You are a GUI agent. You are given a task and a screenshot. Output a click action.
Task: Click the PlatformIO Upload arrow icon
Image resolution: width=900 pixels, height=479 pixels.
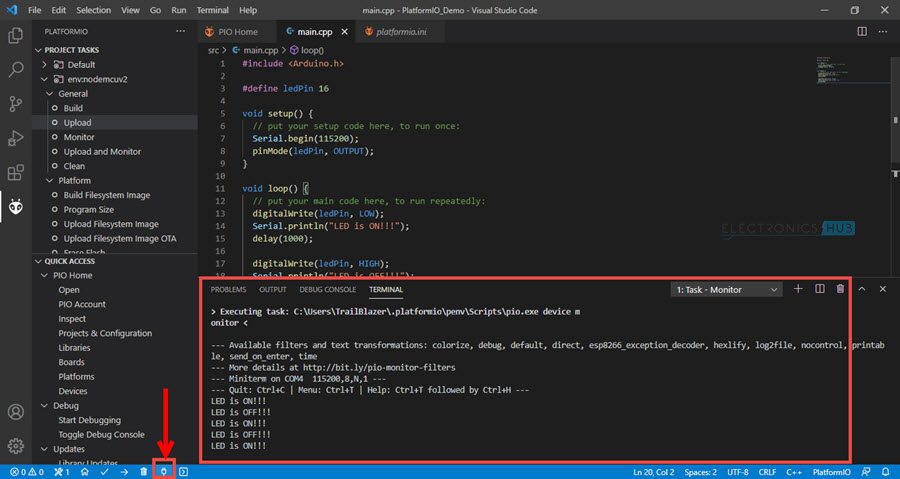(x=124, y=472)
